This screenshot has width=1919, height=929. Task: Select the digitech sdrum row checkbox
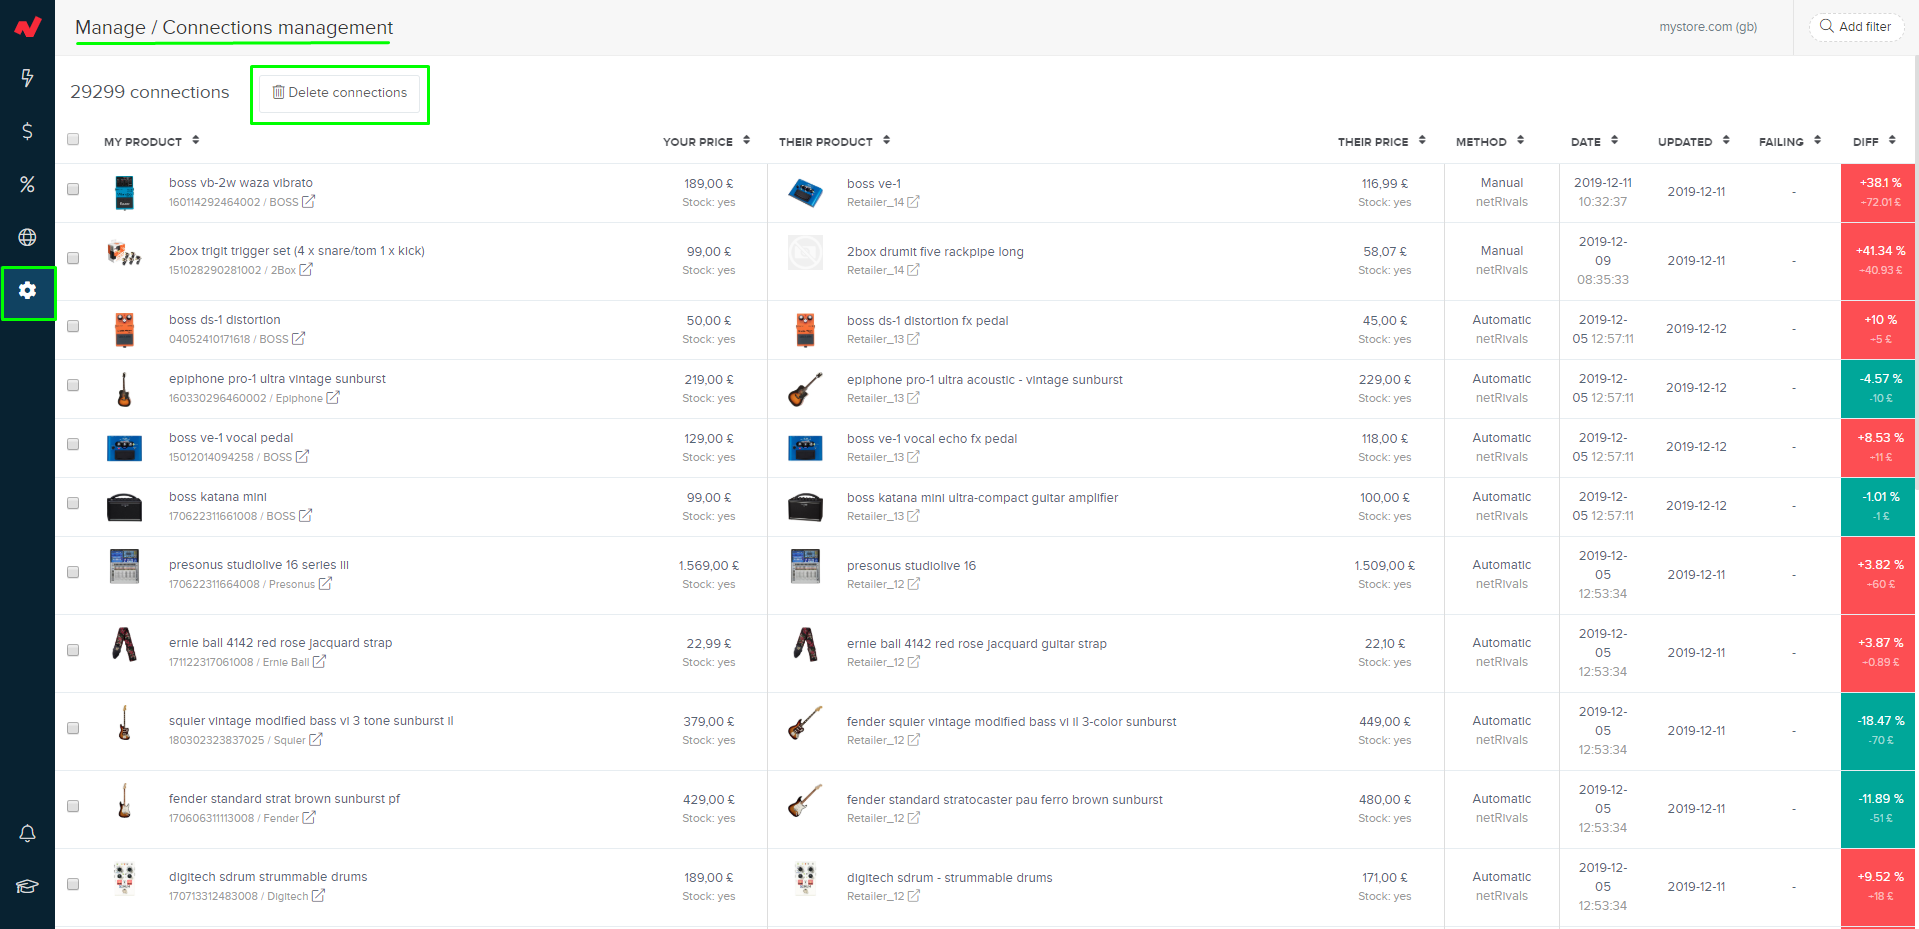(x=73, y=884)
